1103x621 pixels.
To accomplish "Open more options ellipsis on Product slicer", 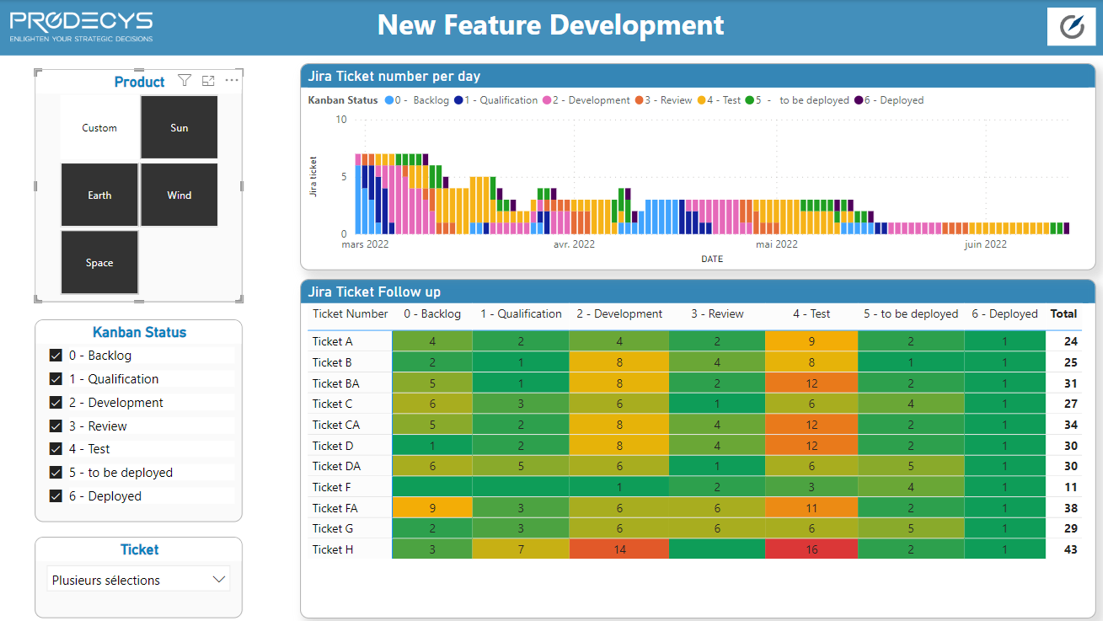I will point(231,80).
